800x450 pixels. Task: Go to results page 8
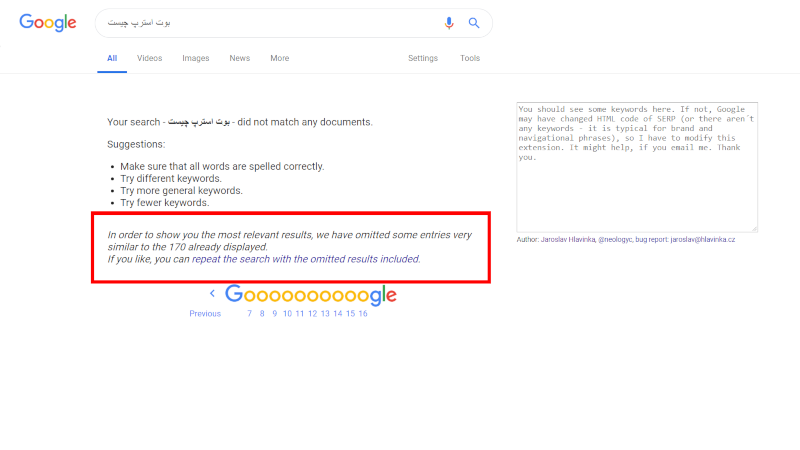(x=262, y=314)
